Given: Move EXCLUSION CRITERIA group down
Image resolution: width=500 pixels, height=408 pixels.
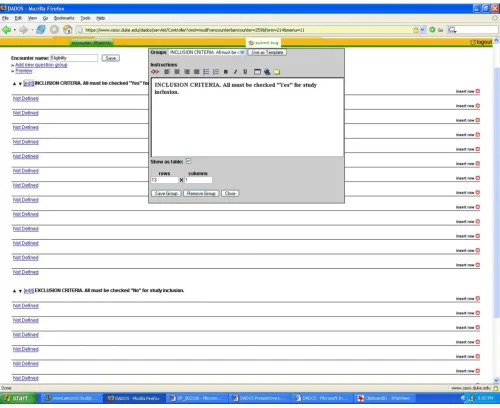Looking at the screenshot, I should pos(20,291).
